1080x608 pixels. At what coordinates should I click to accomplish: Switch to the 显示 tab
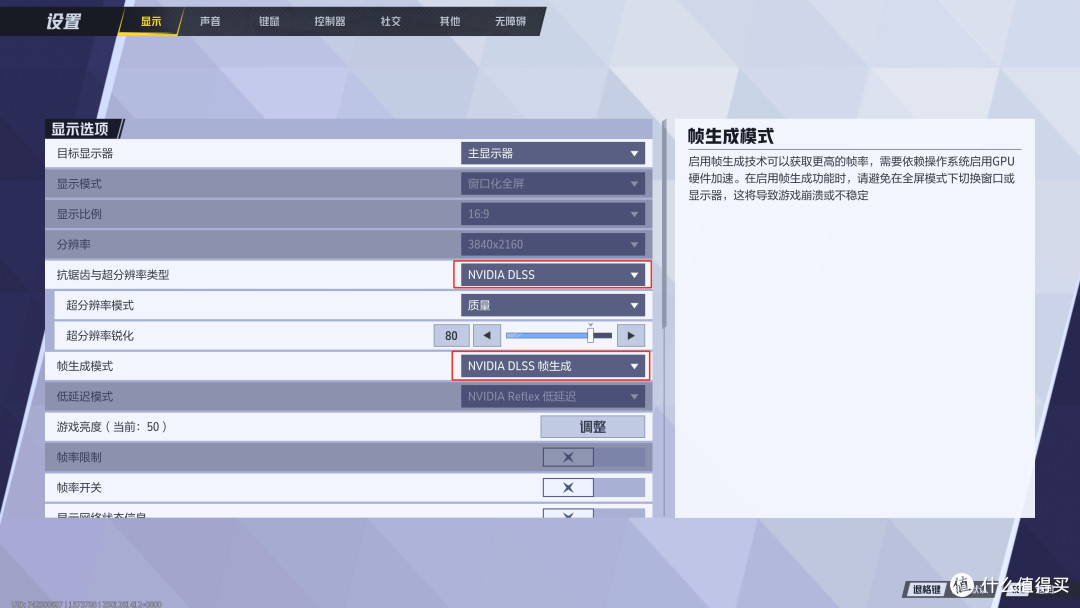pos(151,21)
